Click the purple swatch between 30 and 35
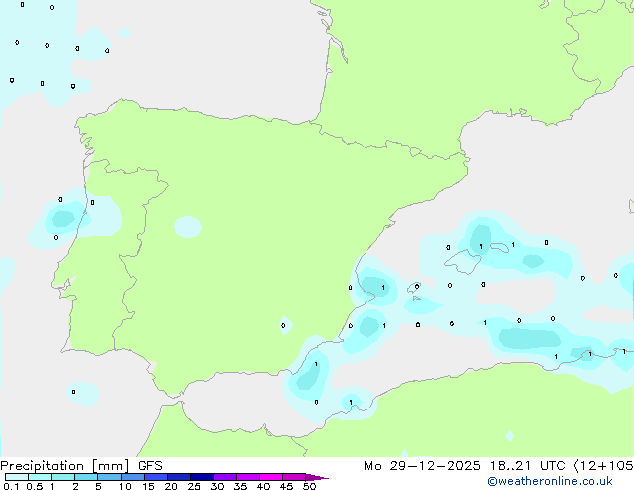Screen dimensions: 634x490 225,477
